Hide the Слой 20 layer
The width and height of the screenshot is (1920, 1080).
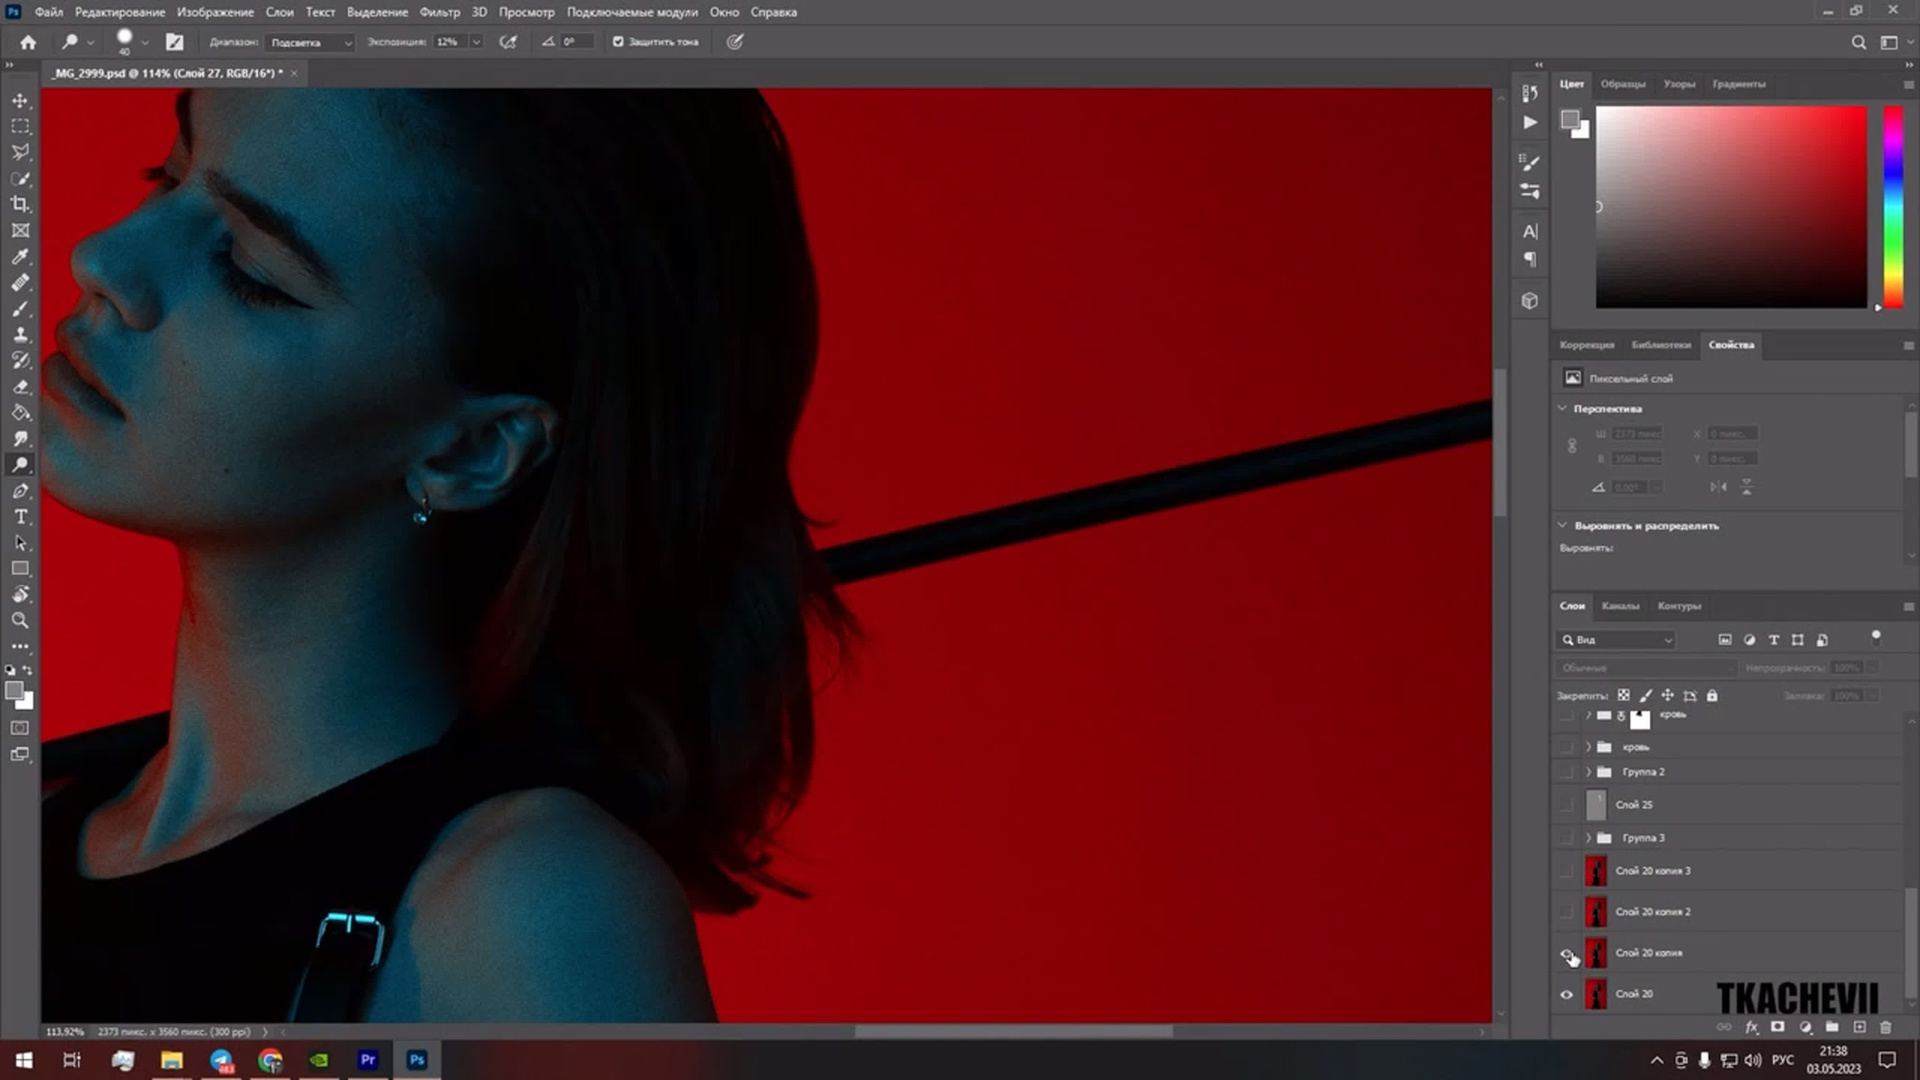tap(1567, 994)
